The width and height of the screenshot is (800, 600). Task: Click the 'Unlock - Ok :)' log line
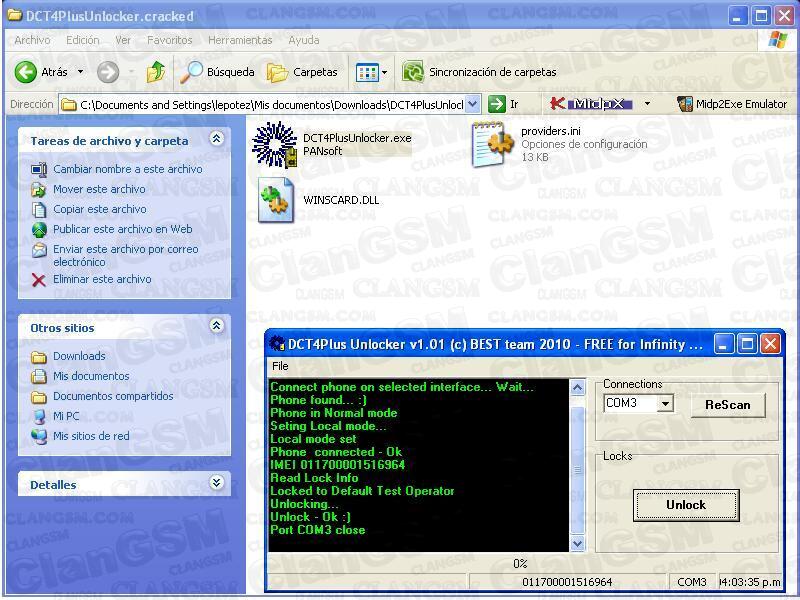coord(310,517)
